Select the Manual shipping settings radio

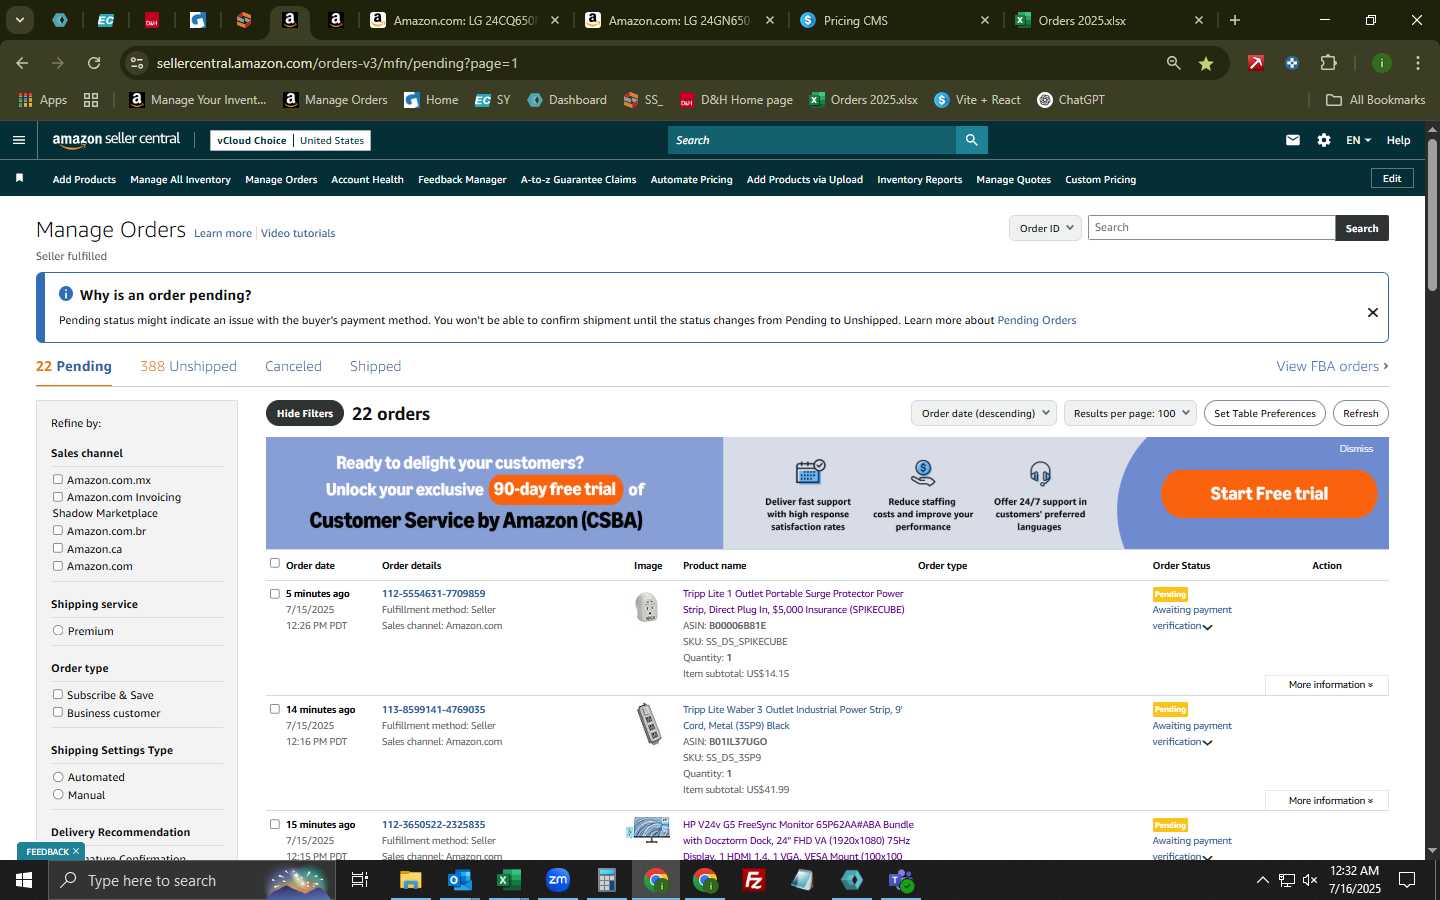[58, 794]
